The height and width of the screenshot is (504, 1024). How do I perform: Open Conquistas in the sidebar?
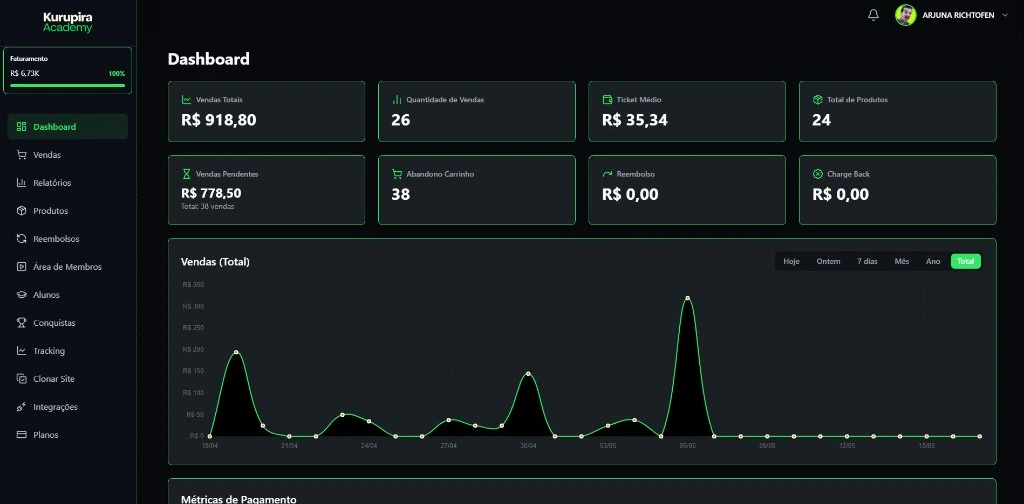click(x=68, y=323)
